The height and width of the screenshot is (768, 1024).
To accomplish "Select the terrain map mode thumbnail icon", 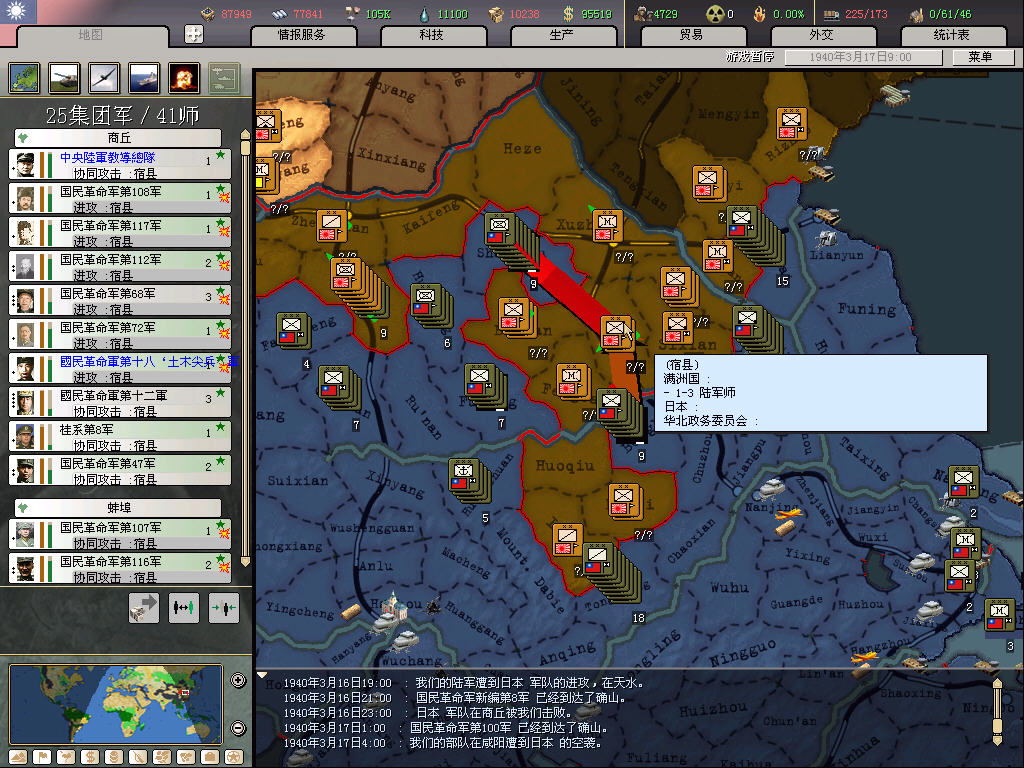I will coord(24,78).
